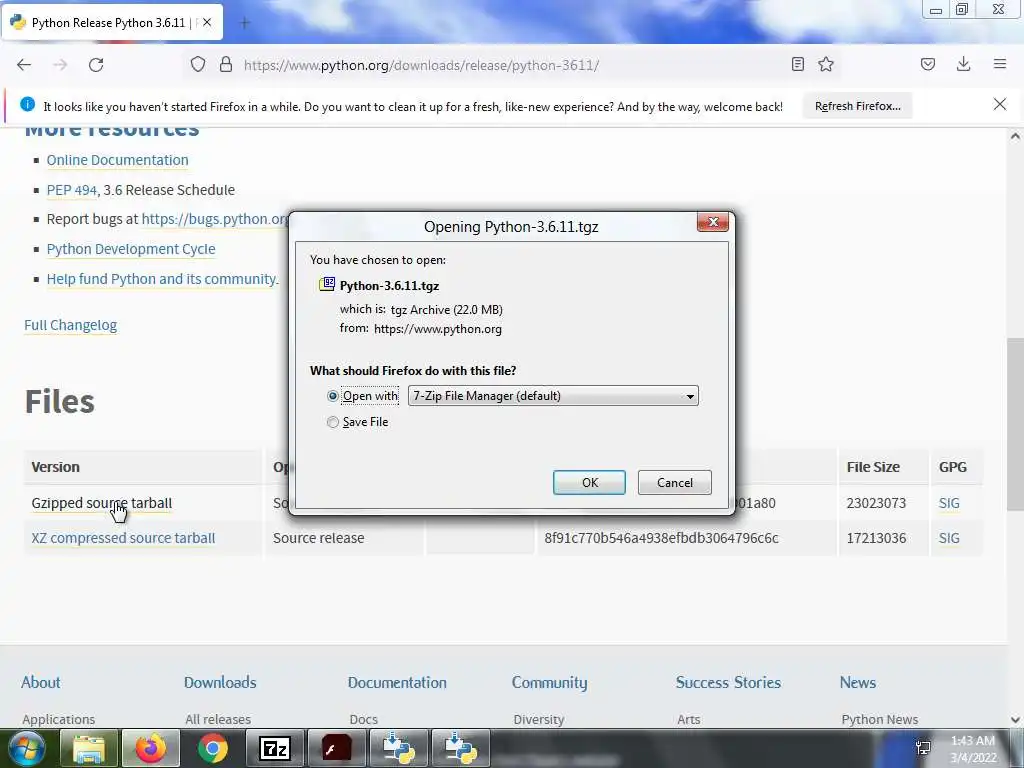The height and width of the screenshot is (768, 1024).
Task: View site security via the padlock icon
Action: click(226, 64)
